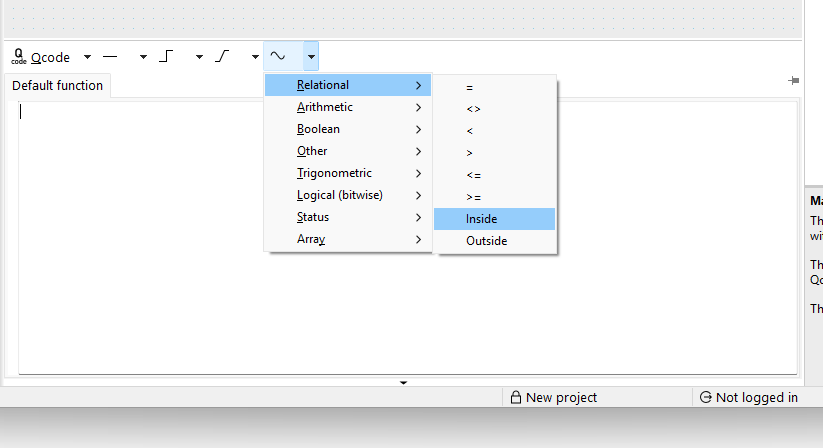Image resolution: width=823 pixels, height=448 pixels.
Task: Click the Qcode toolbar button
Action: 40,57
